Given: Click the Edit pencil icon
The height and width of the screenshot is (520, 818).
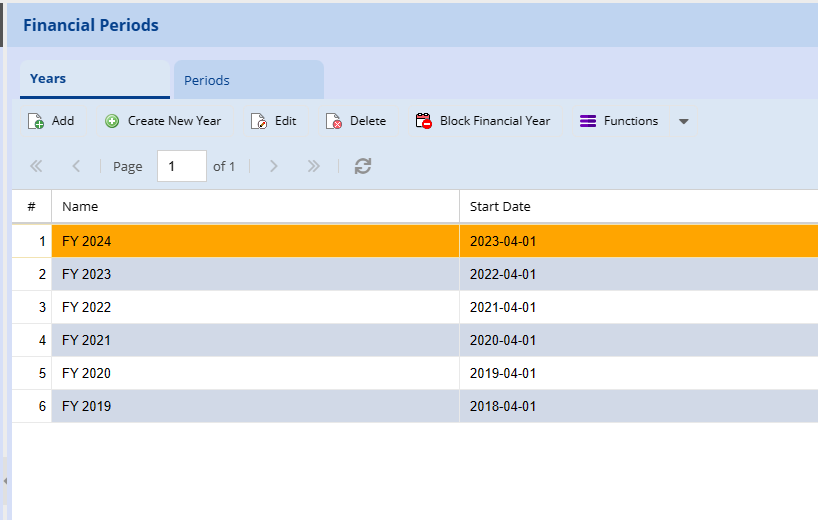Looking at the screenshot, I should click(259, 121).
